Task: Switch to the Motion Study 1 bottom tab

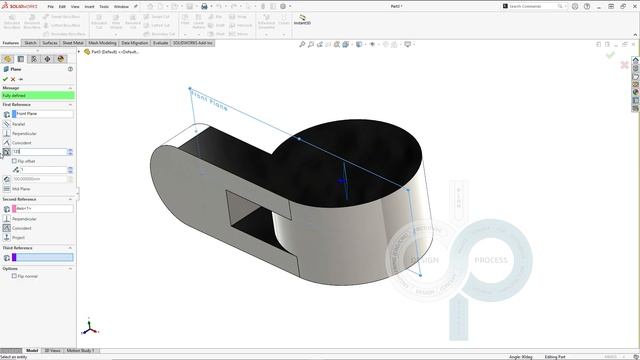Action: pos(80,351)
